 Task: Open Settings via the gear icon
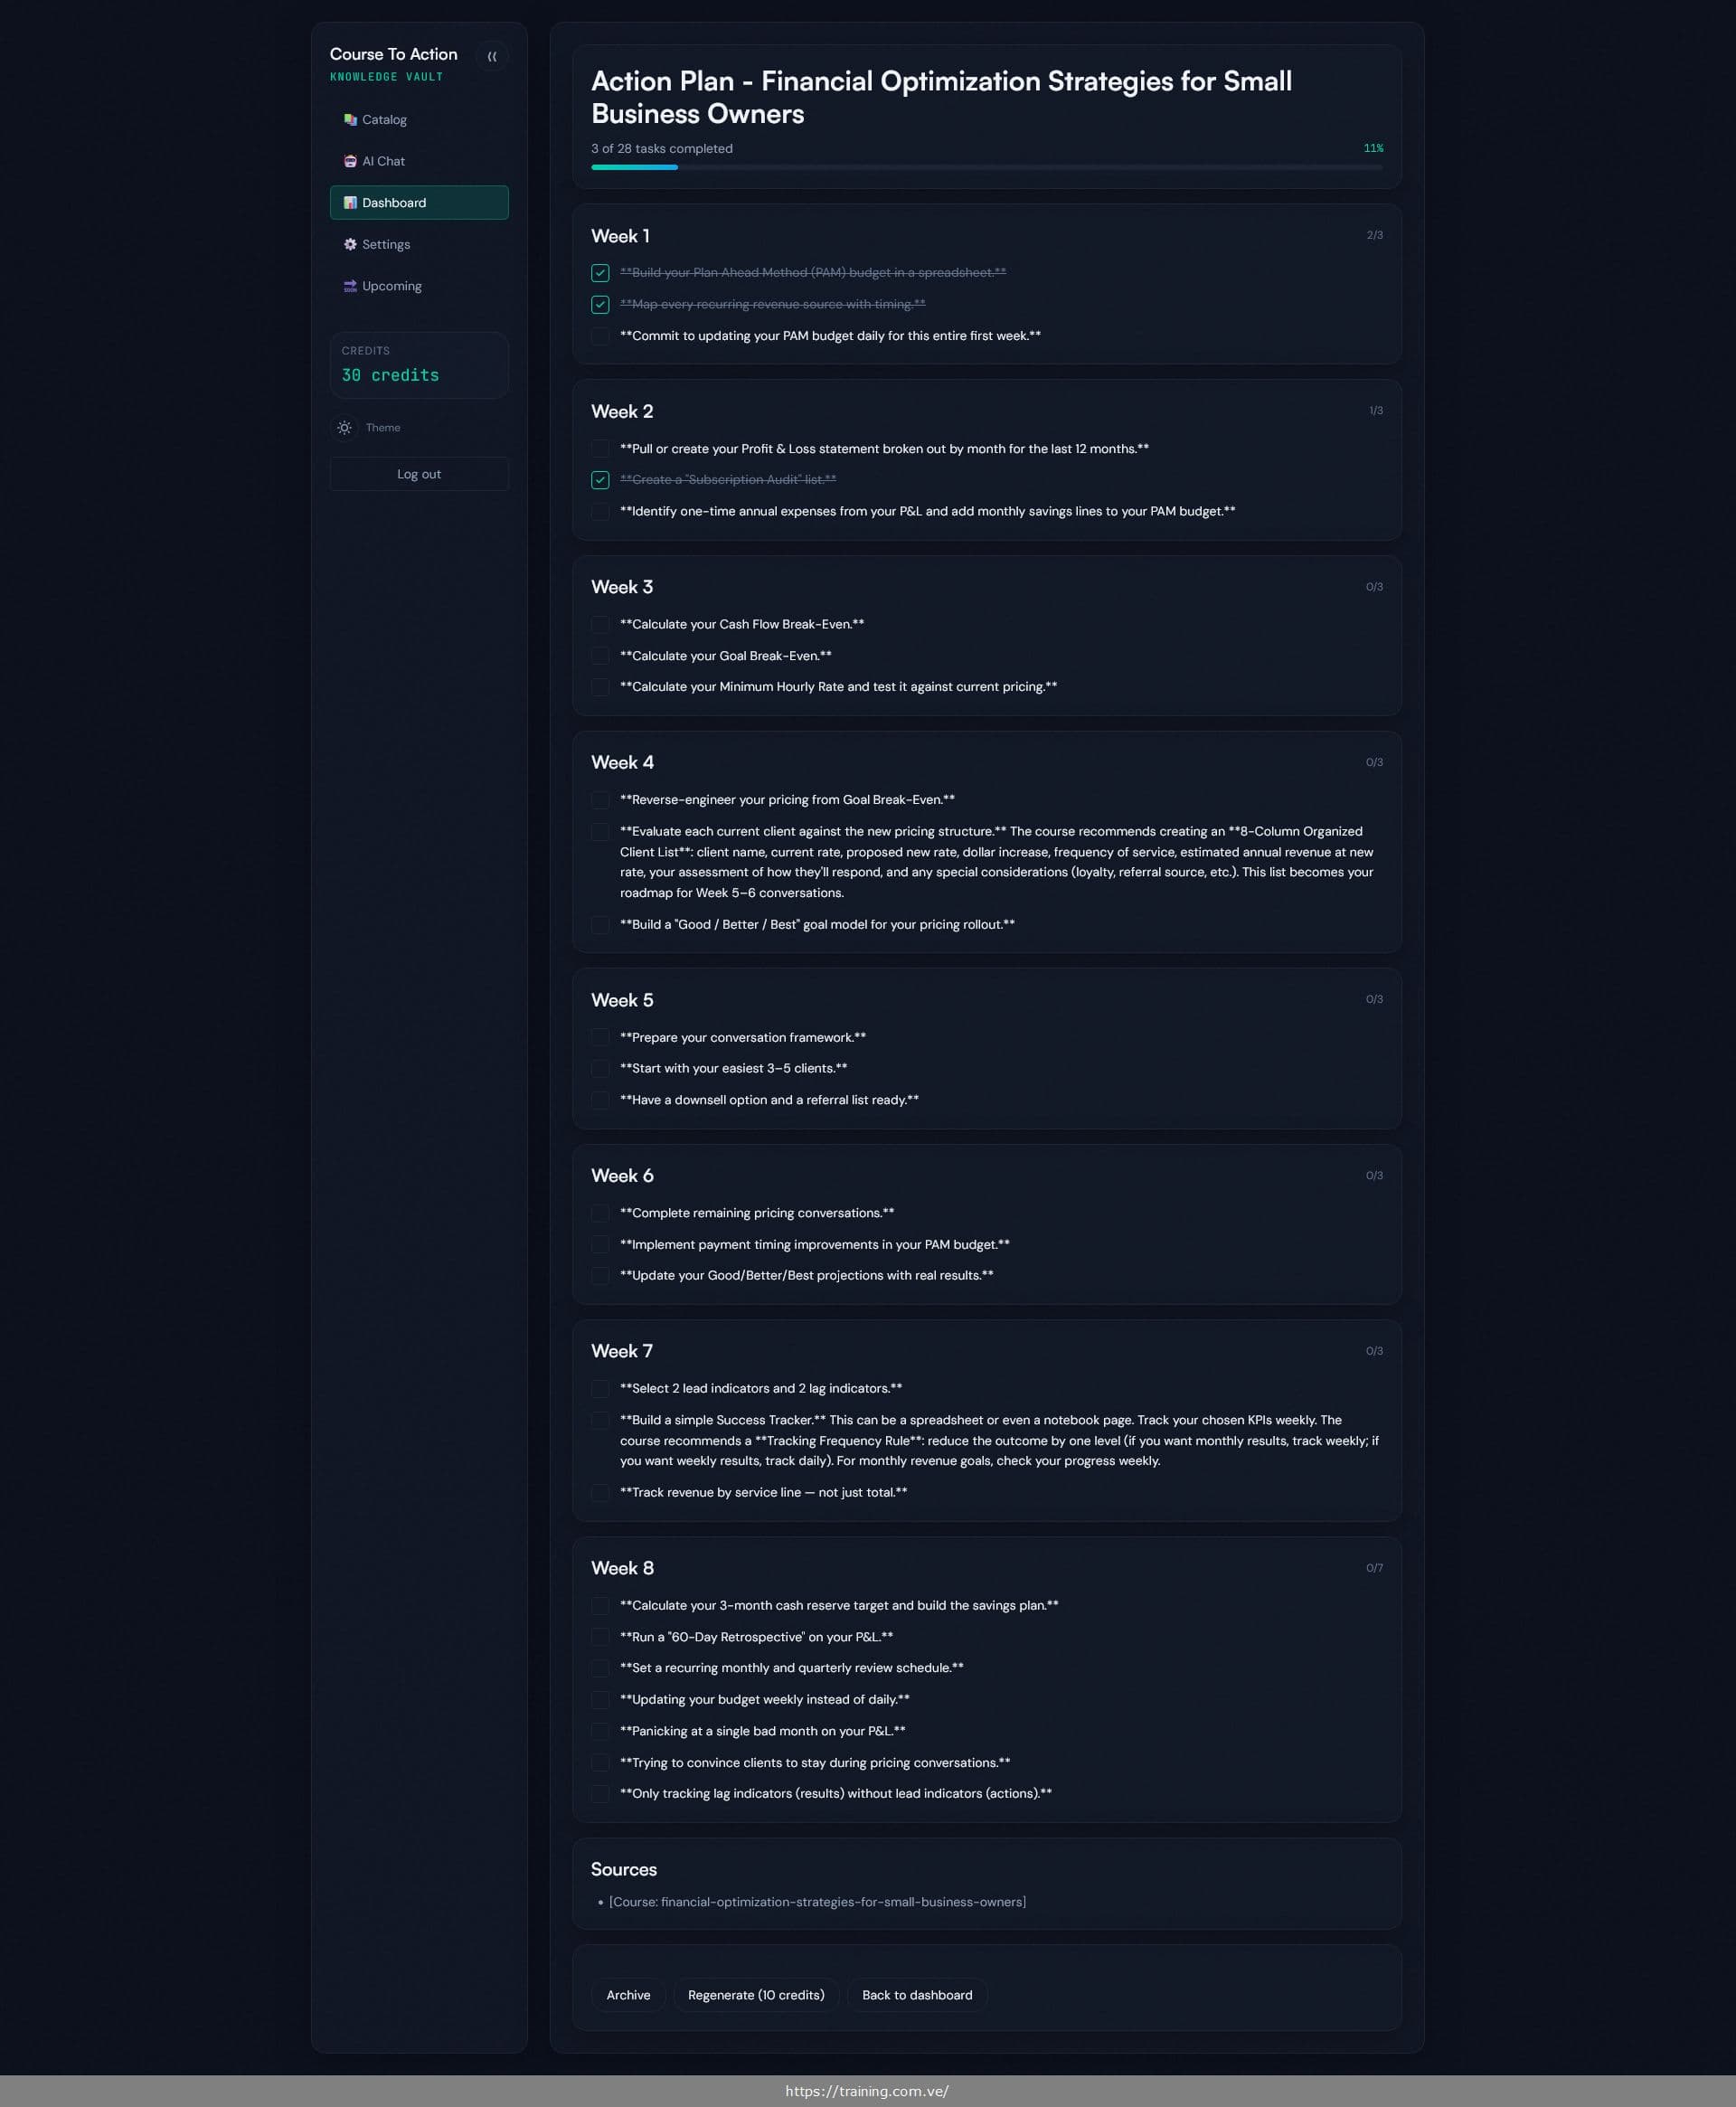click(x=349, y=244)
